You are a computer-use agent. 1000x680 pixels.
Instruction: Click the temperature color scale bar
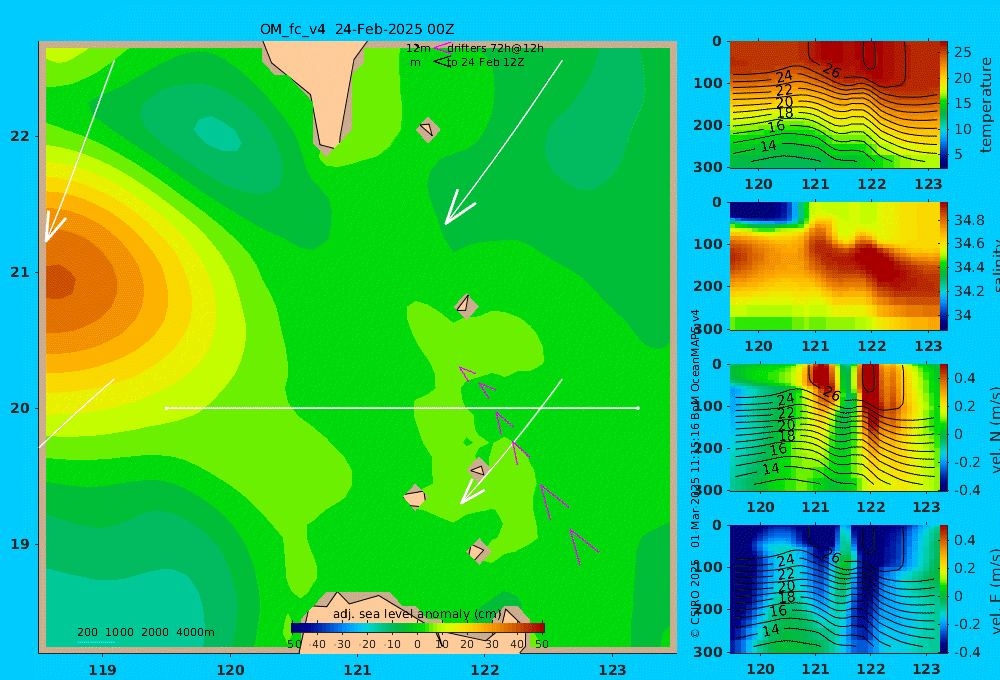[x=944, y=105]
